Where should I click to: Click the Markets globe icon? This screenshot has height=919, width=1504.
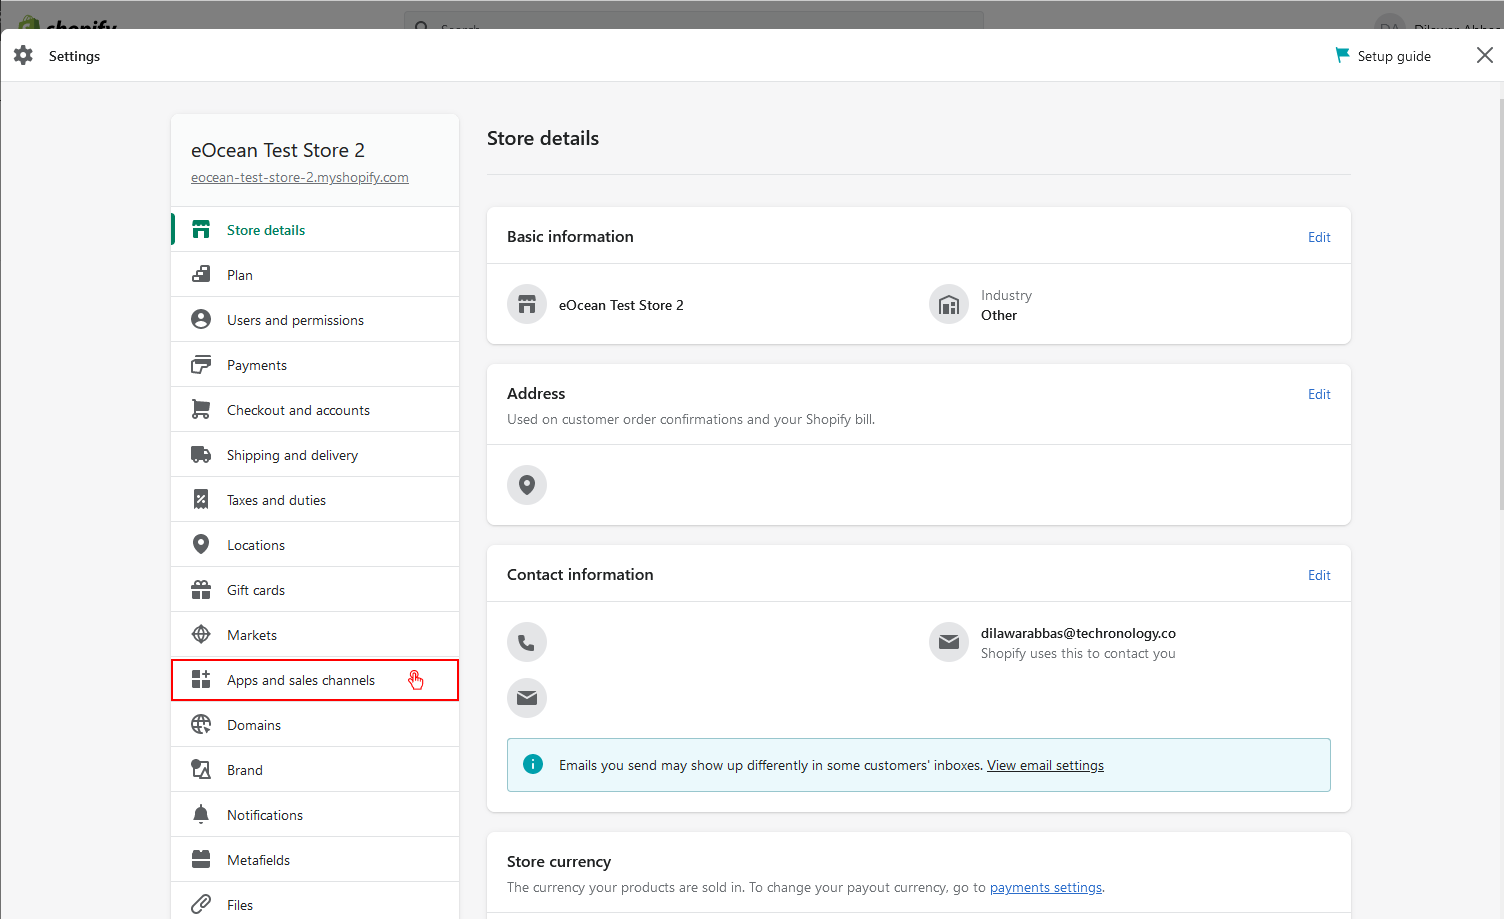[201, 635]
